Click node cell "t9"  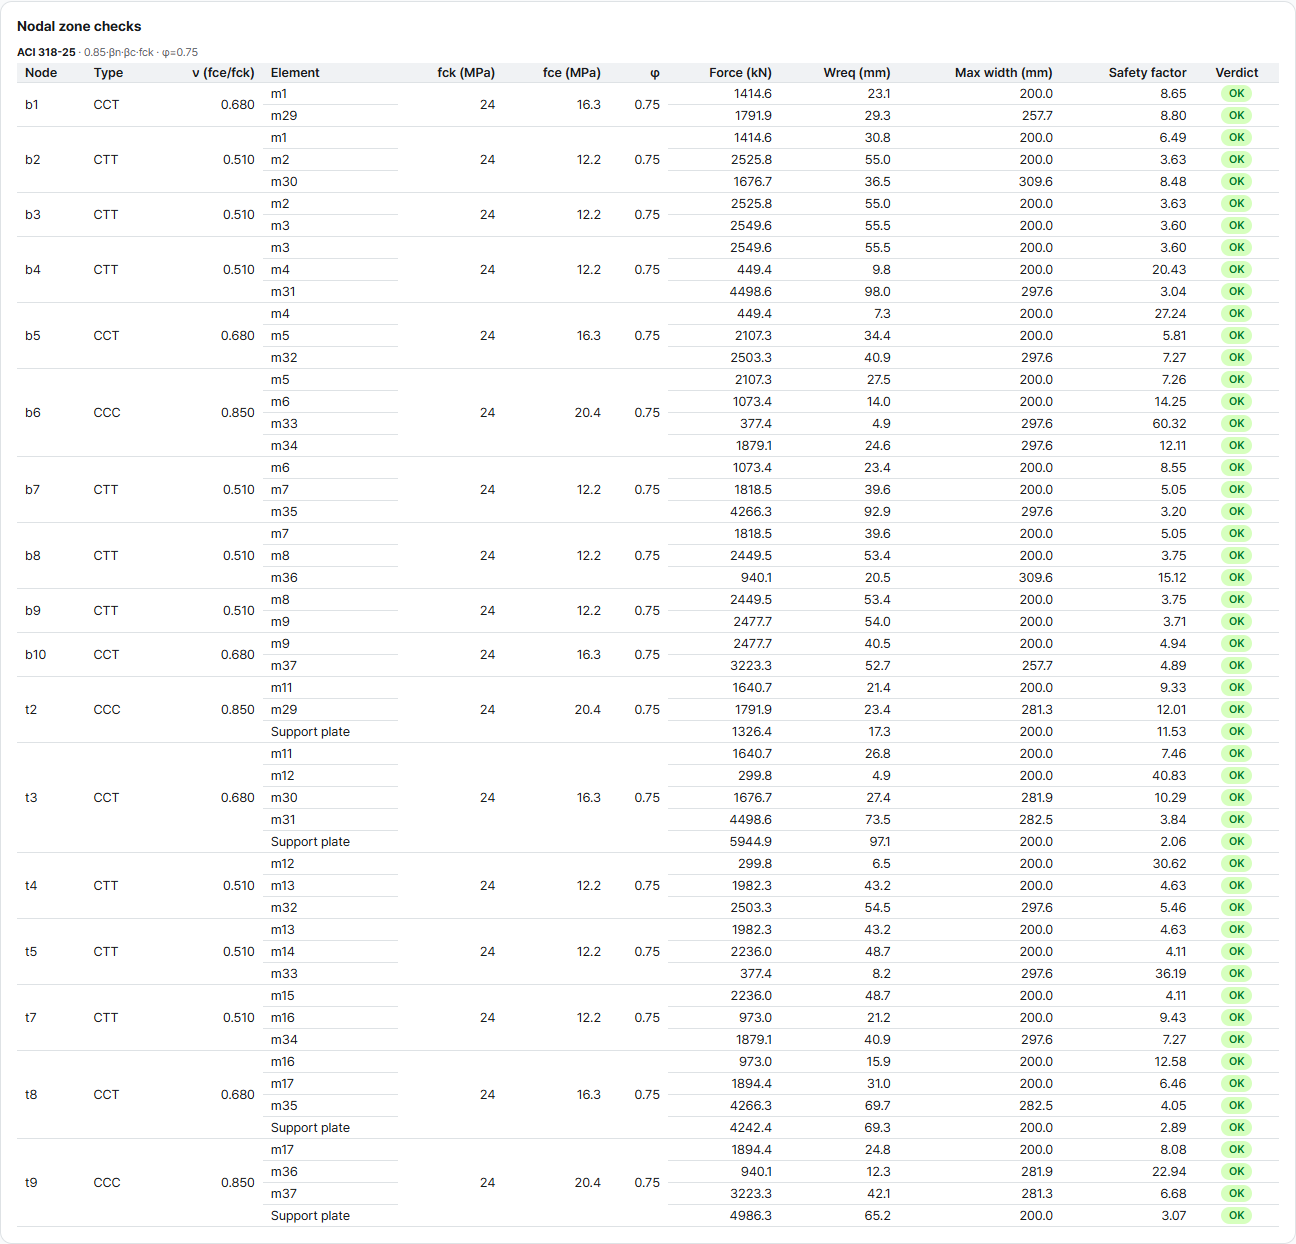pyautogui.click(x=31, y=1182)
